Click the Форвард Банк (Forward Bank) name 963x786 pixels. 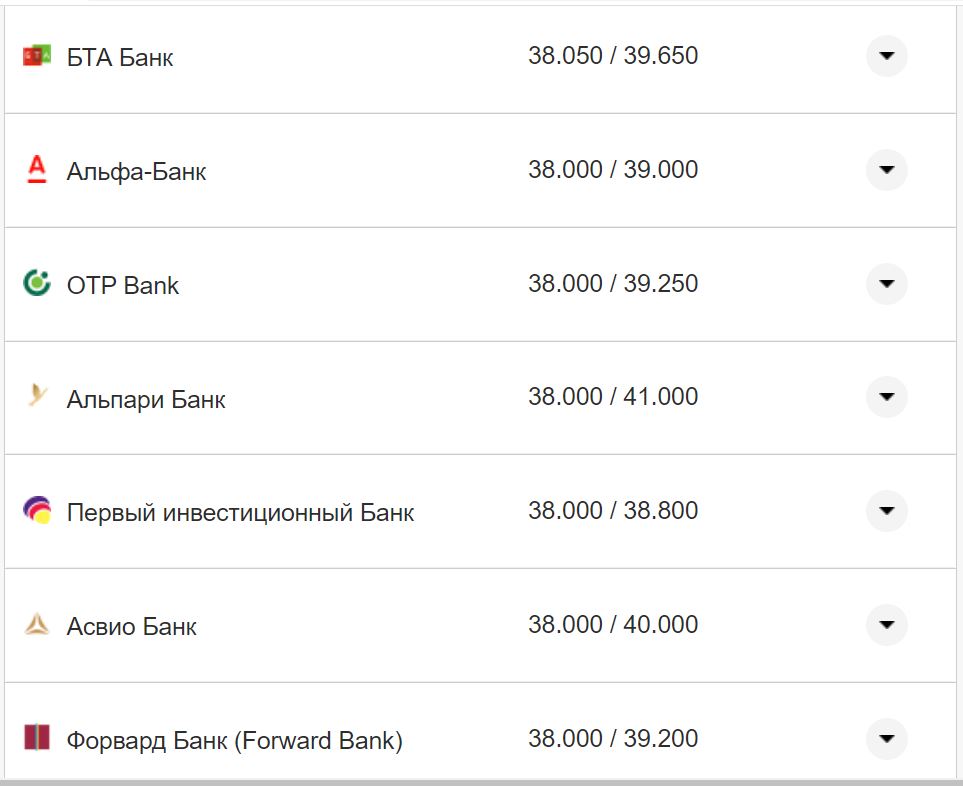pyautogui.click(x=235, y=741)
